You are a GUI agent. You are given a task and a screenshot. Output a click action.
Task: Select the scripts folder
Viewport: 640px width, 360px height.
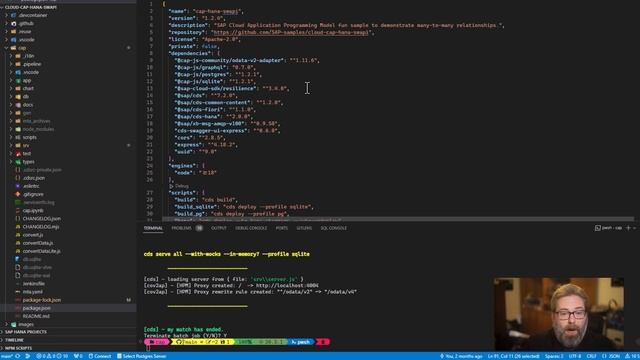point(29,138)
